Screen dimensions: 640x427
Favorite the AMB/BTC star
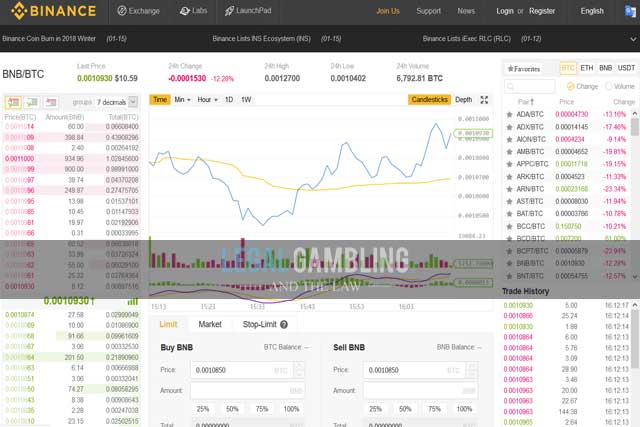pyautogui.click(x=509, y=152)
